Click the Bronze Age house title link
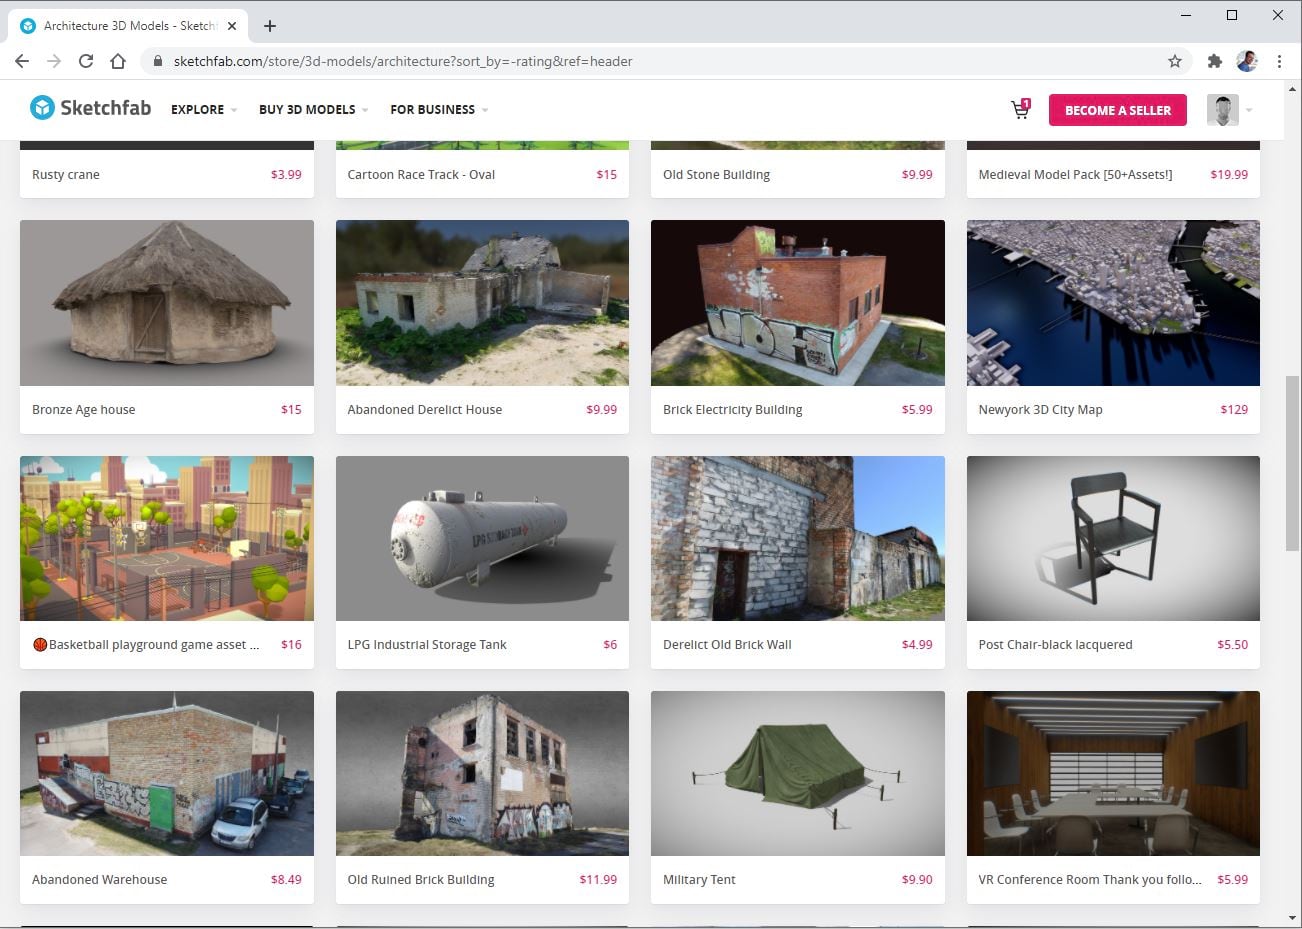The height and width of the screenshot is (929, 1302). [83, 409]
